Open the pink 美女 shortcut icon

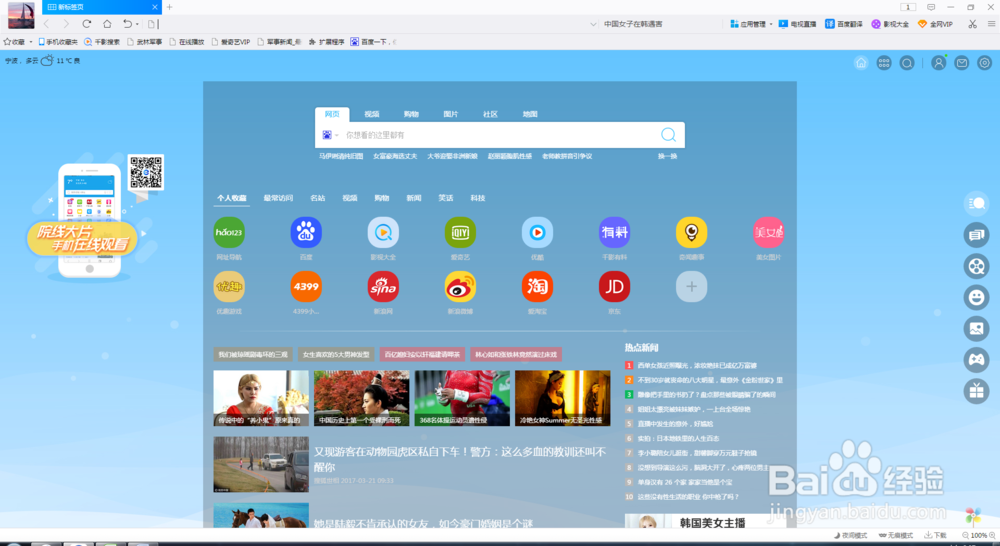(x=768, y=232)
